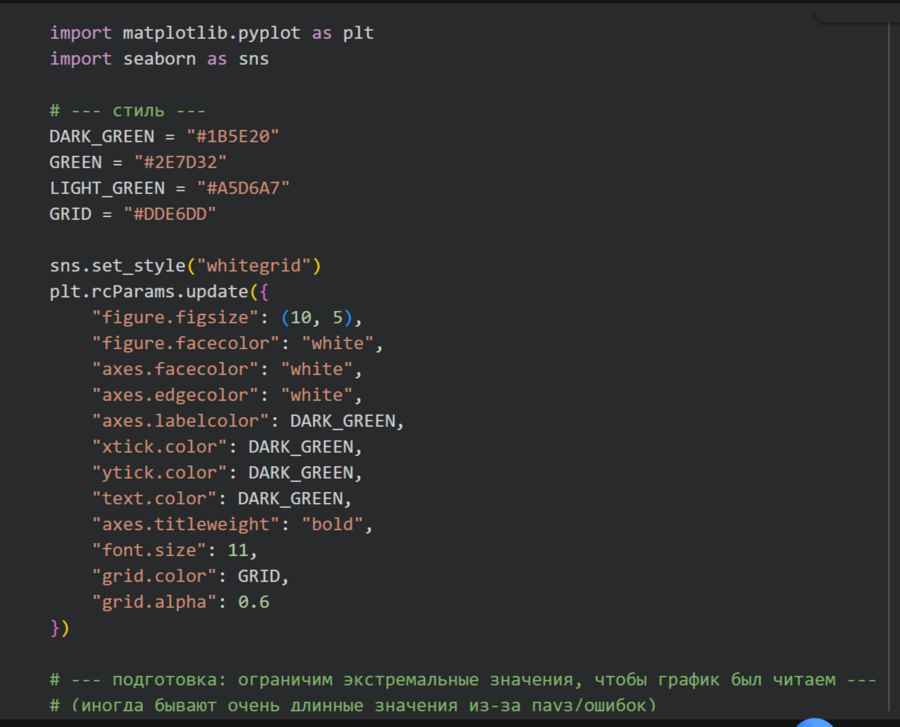Click the "# --- стиль ---" comment line
This screenshot has width=900, height=727.
(x=128, y=110)
